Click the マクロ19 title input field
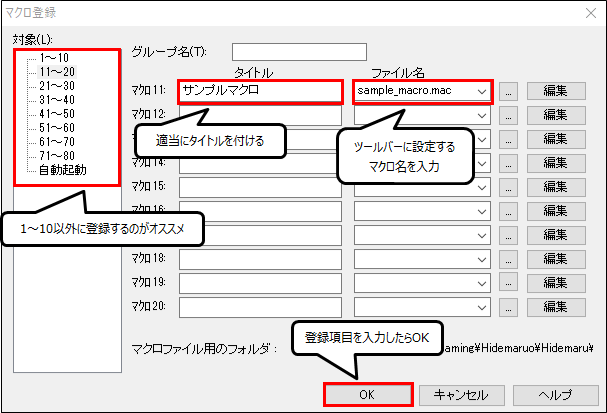607x413 pixels. (261, 283)
